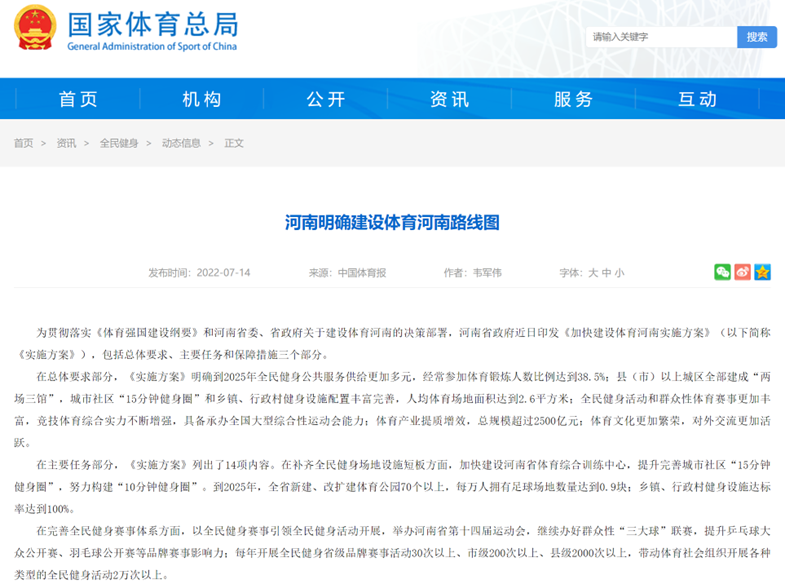Click the yellow star favorite icon
The width and height of the screenshot is (785, 586).
[x=762, y=272]
